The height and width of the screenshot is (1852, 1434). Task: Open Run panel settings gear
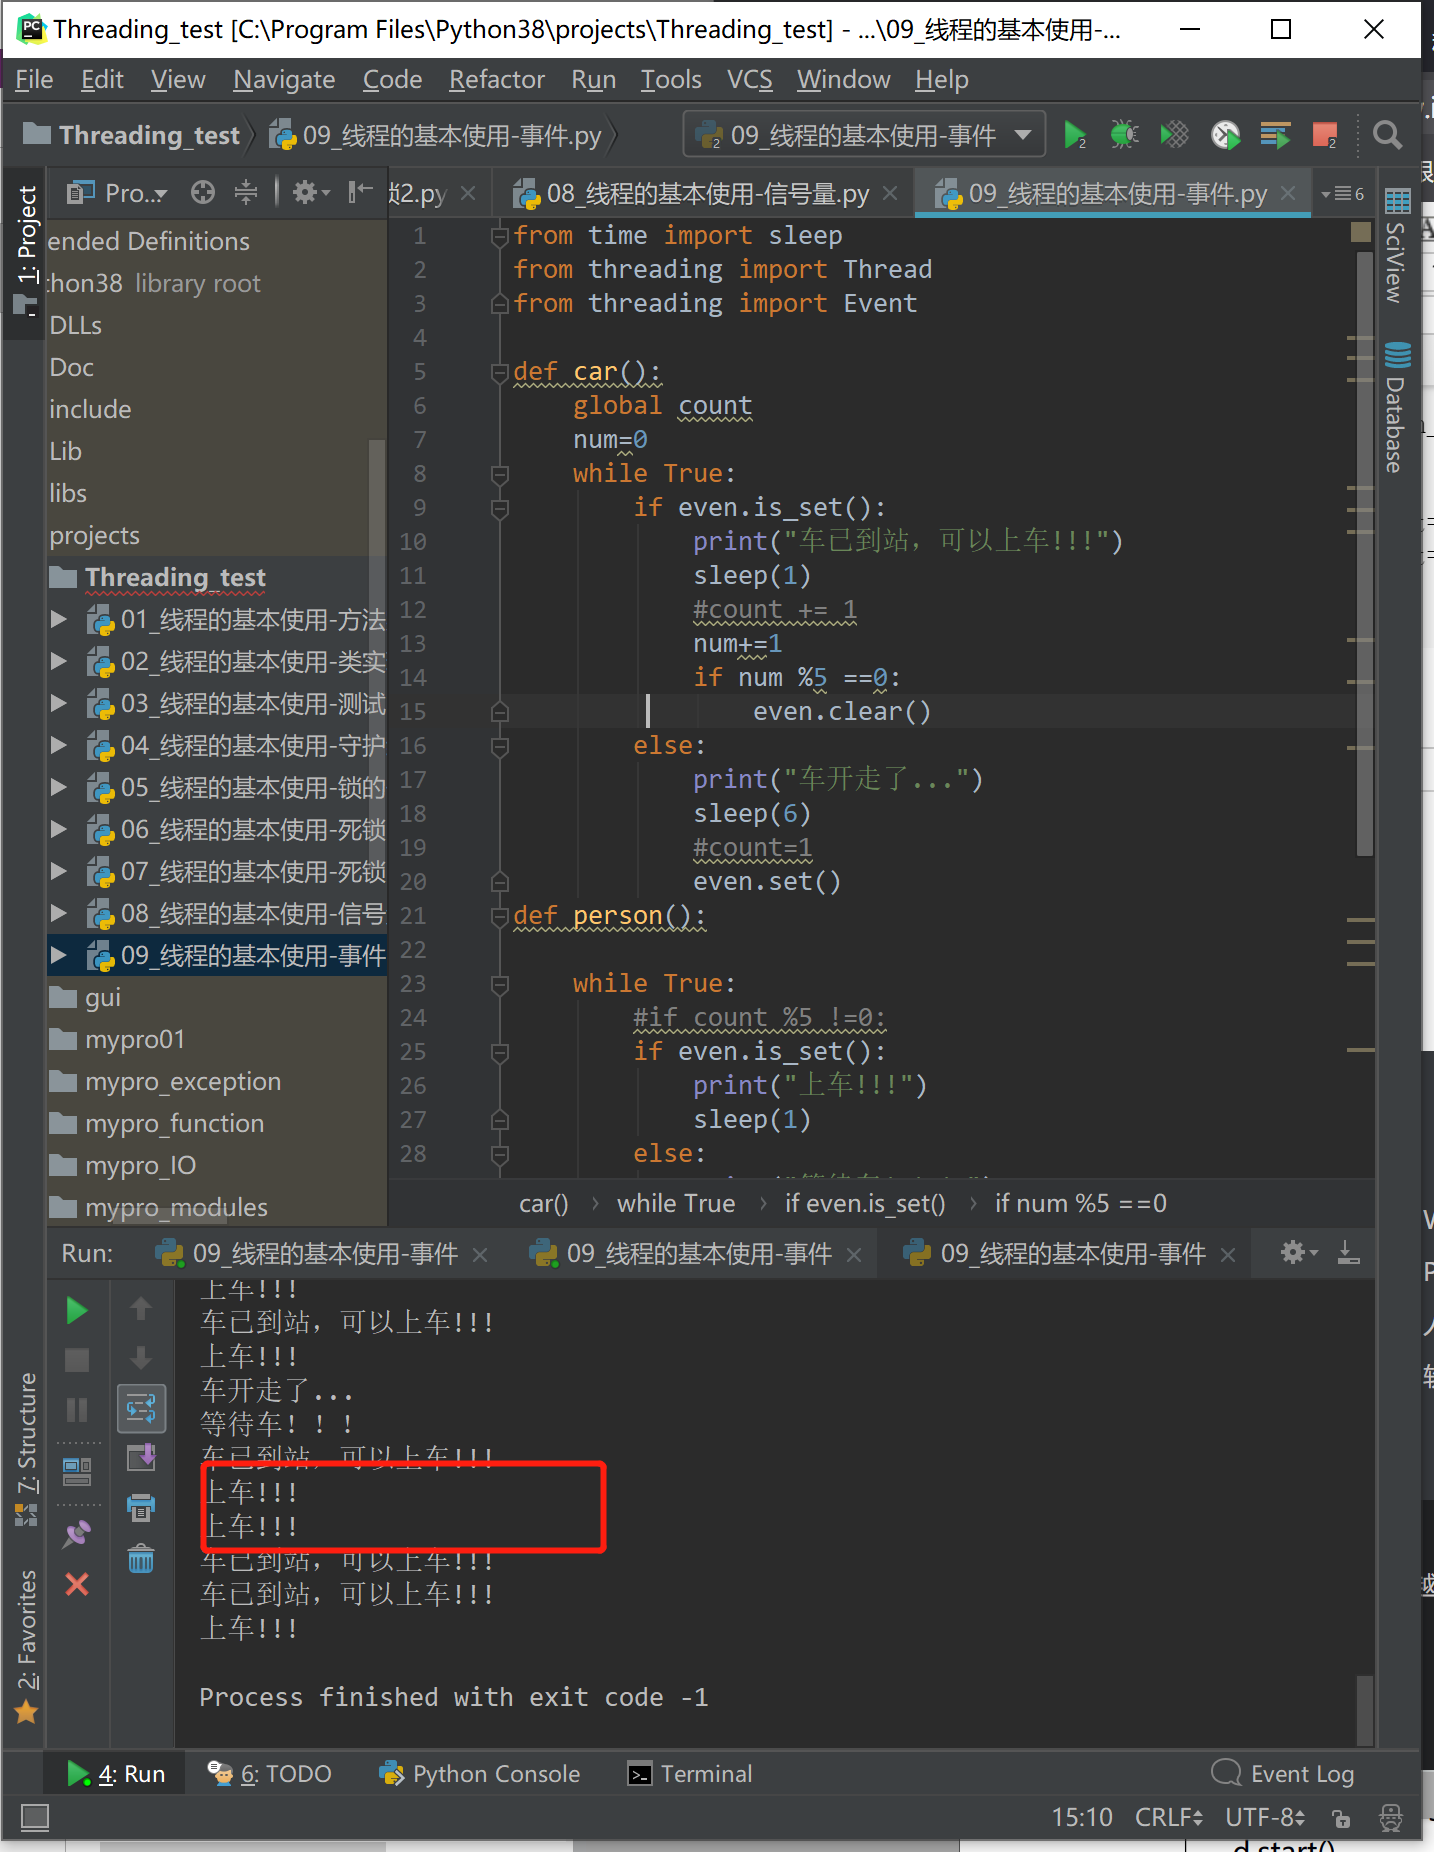point(1299,1252)
